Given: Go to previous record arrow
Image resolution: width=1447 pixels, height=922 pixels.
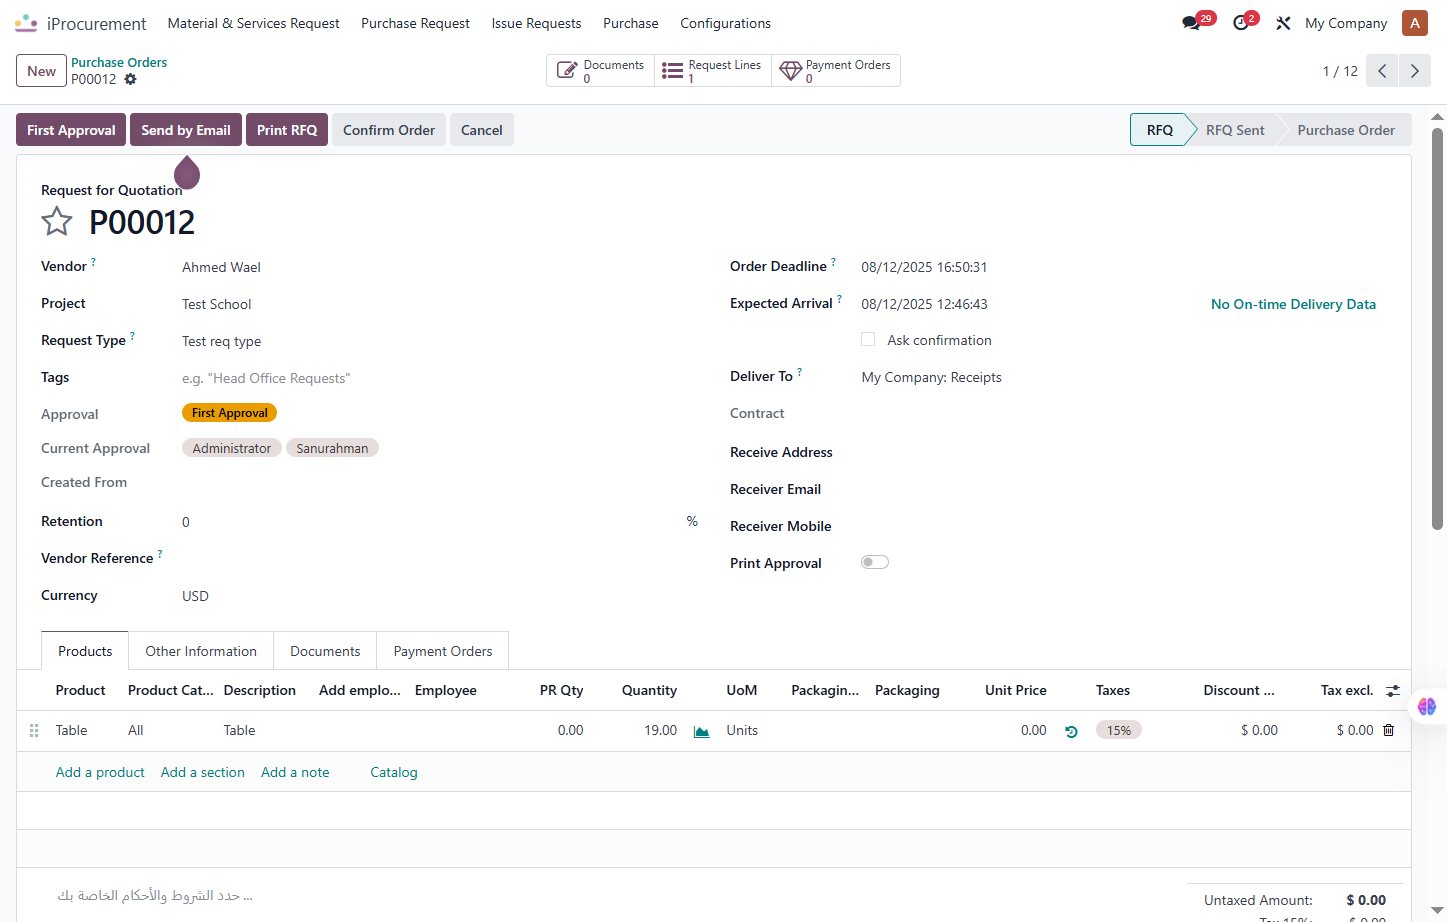Looking at the screenshot, I should click(x=1382, y=71).
